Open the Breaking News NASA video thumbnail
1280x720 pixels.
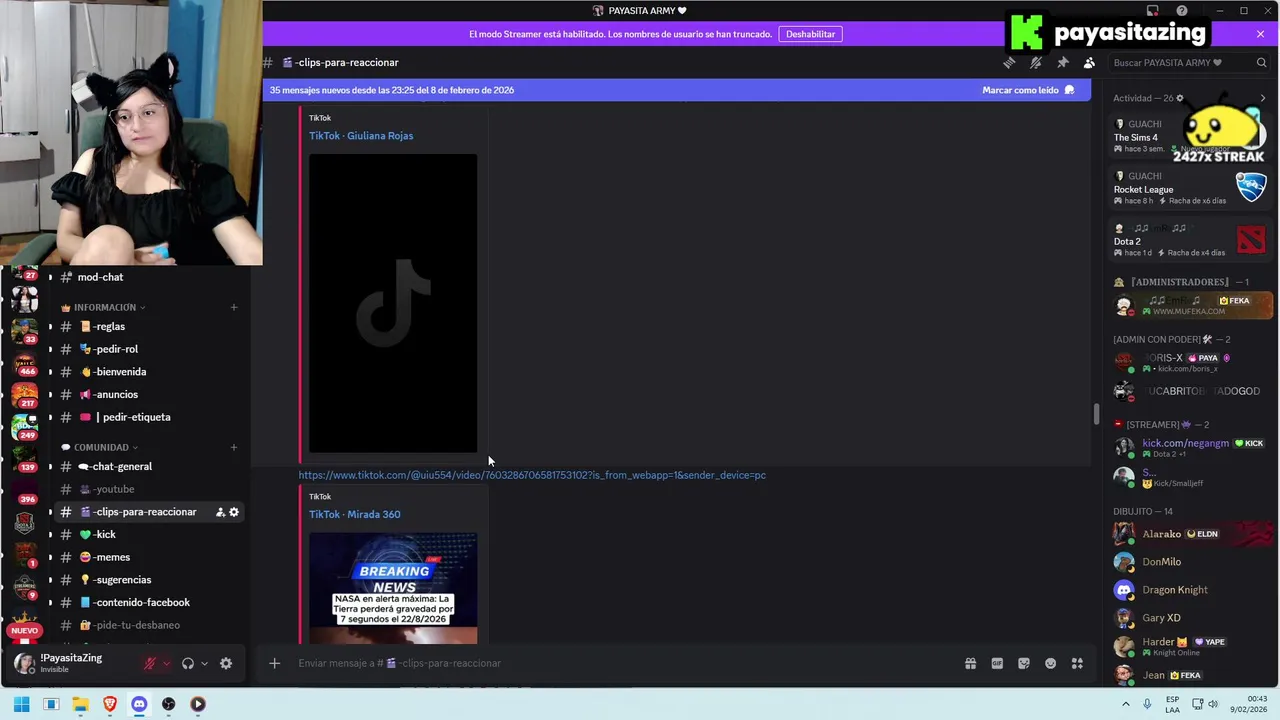click(393, 588)
